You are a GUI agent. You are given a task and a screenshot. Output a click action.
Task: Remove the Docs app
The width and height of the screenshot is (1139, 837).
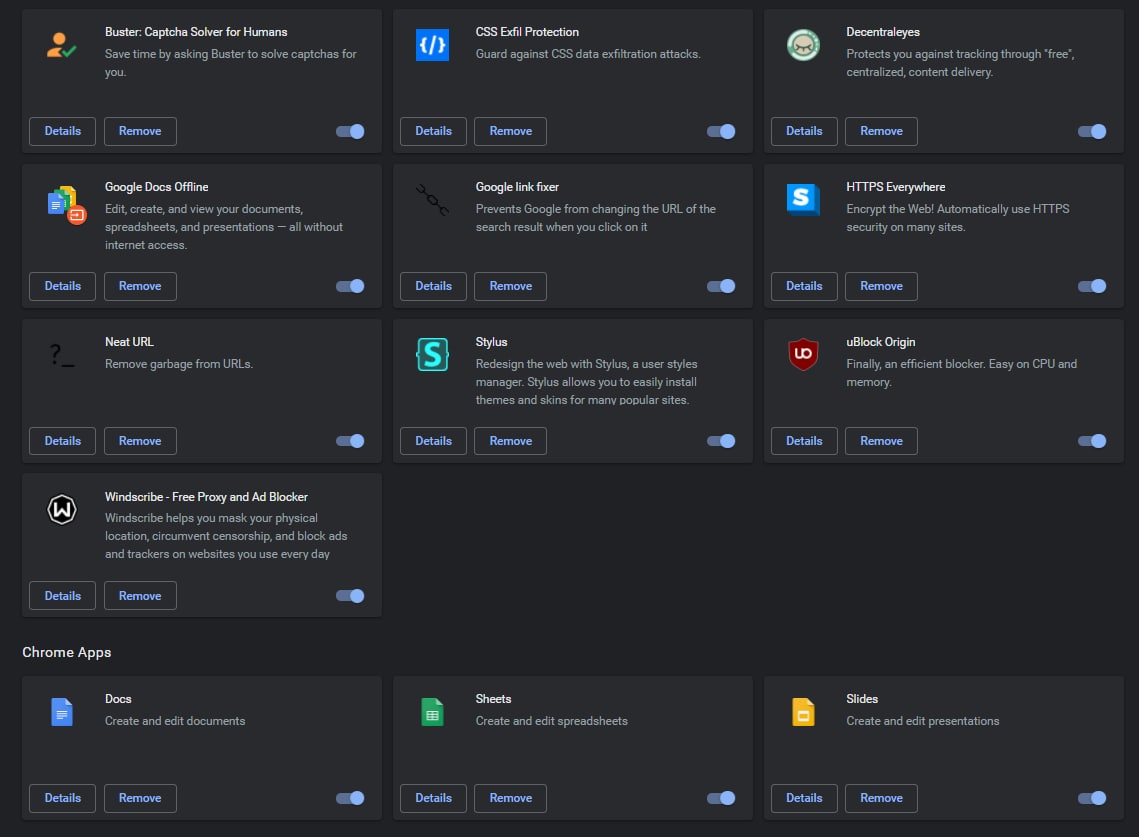tap(140, 798)
